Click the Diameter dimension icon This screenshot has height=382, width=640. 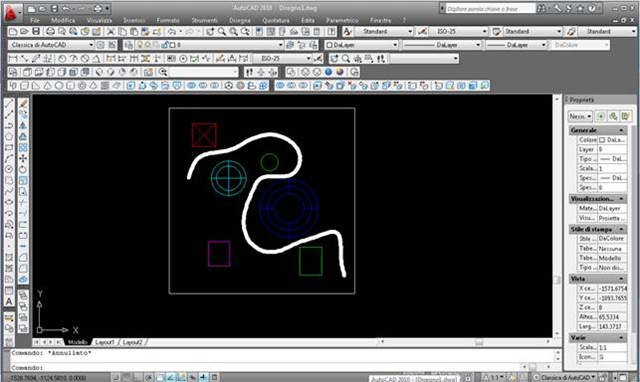[x=84, y=59]
